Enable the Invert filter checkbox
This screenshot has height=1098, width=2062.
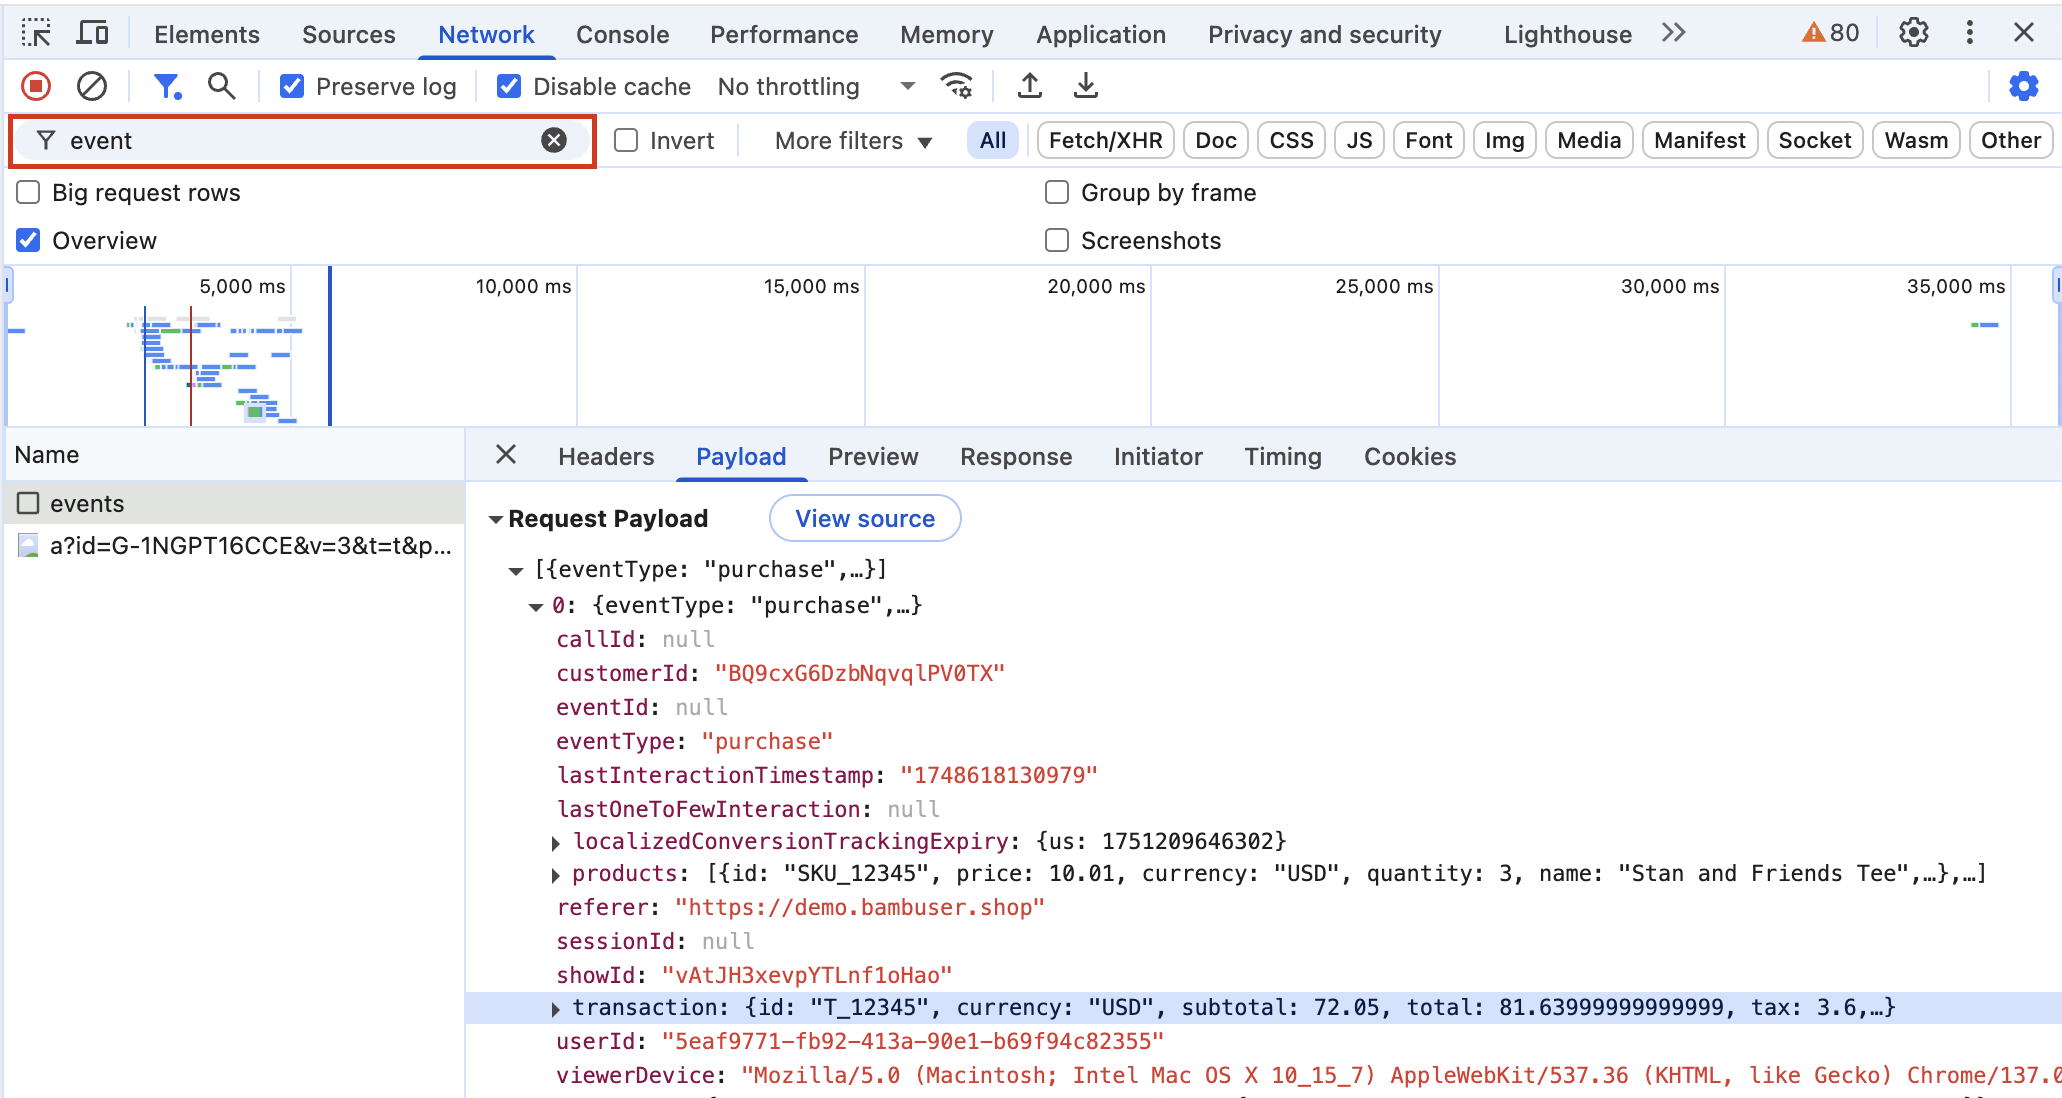[626, 140]
